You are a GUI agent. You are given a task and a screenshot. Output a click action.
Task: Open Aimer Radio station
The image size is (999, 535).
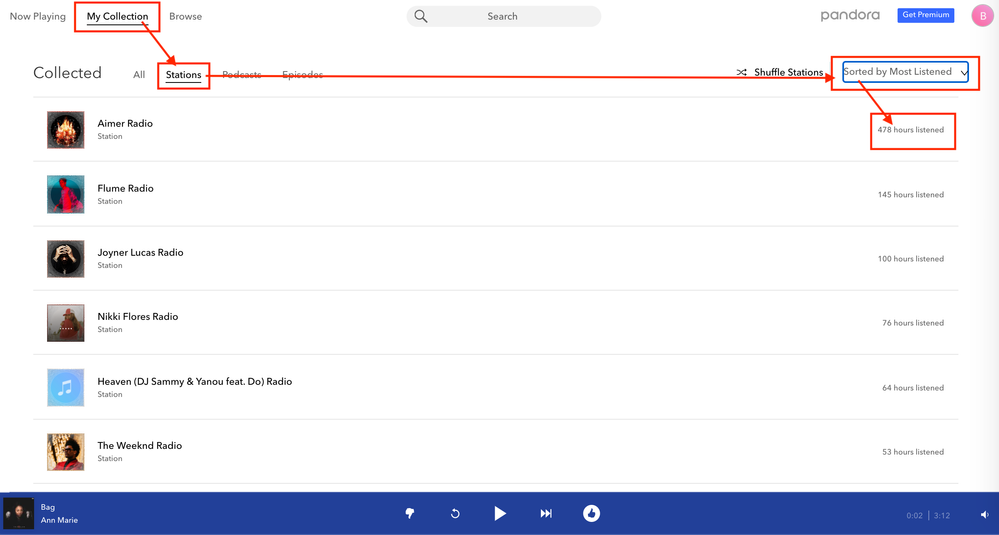pyautogui.click(x=125, y=124)
